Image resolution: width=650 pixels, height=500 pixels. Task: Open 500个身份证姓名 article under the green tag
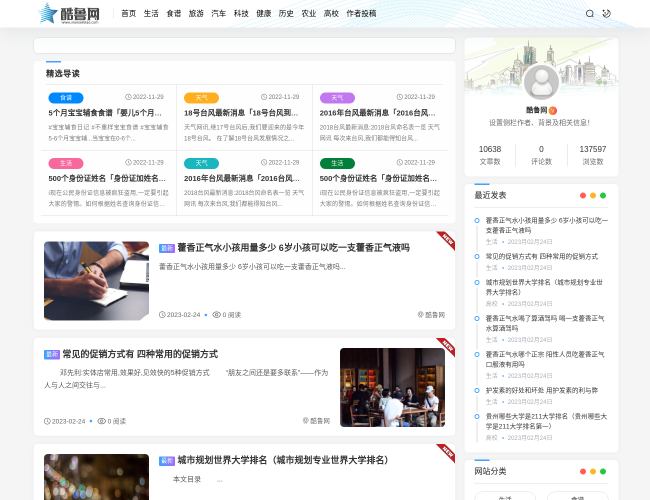[378, 178]
